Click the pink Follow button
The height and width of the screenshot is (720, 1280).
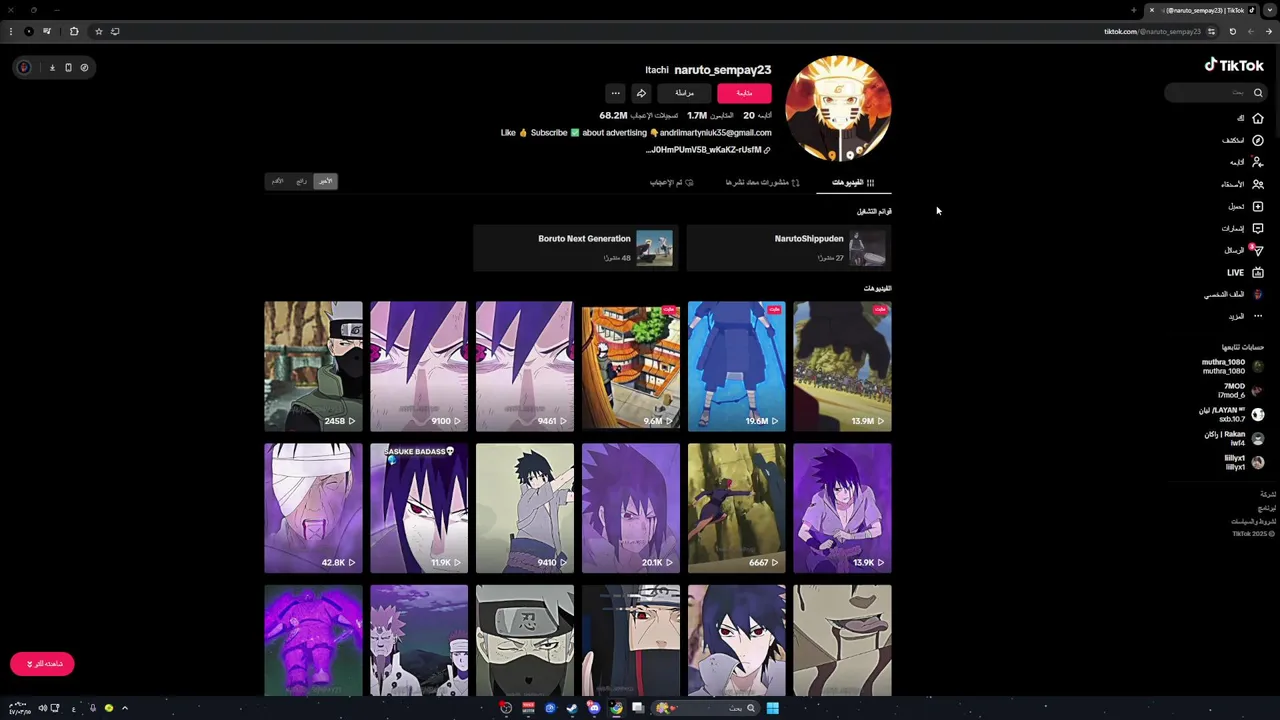(744, 93)
